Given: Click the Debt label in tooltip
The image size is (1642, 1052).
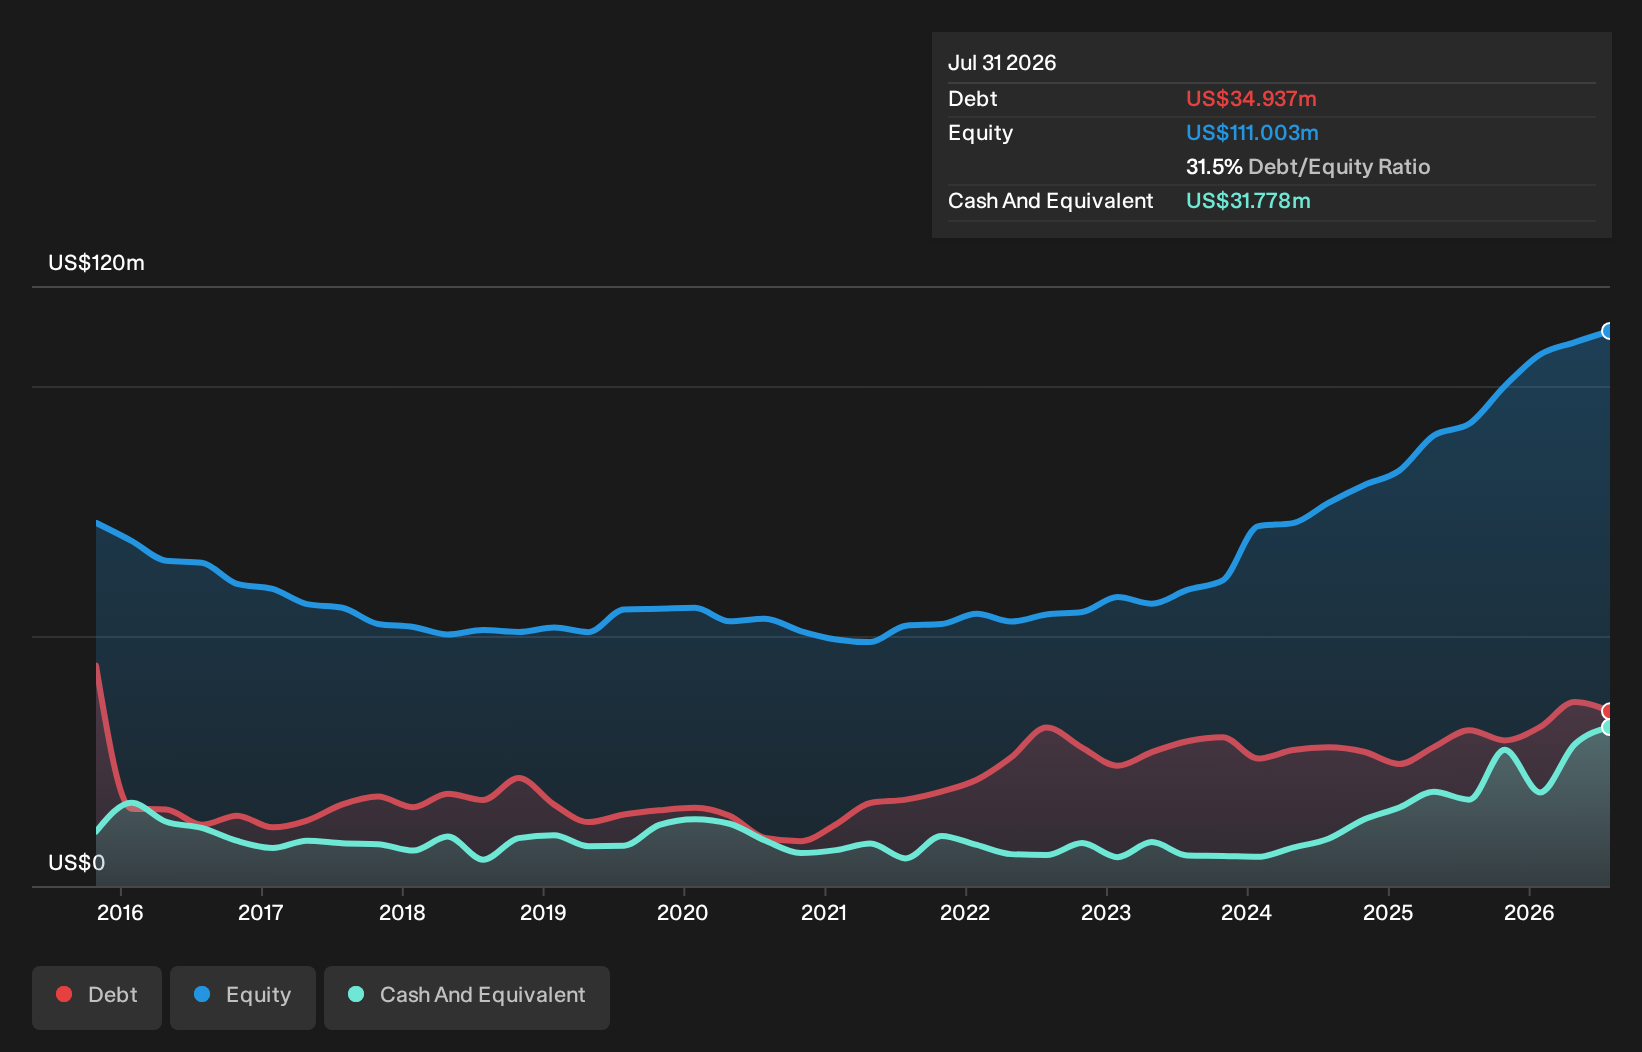Looking at the screenshot, I should tap(972, 99).
